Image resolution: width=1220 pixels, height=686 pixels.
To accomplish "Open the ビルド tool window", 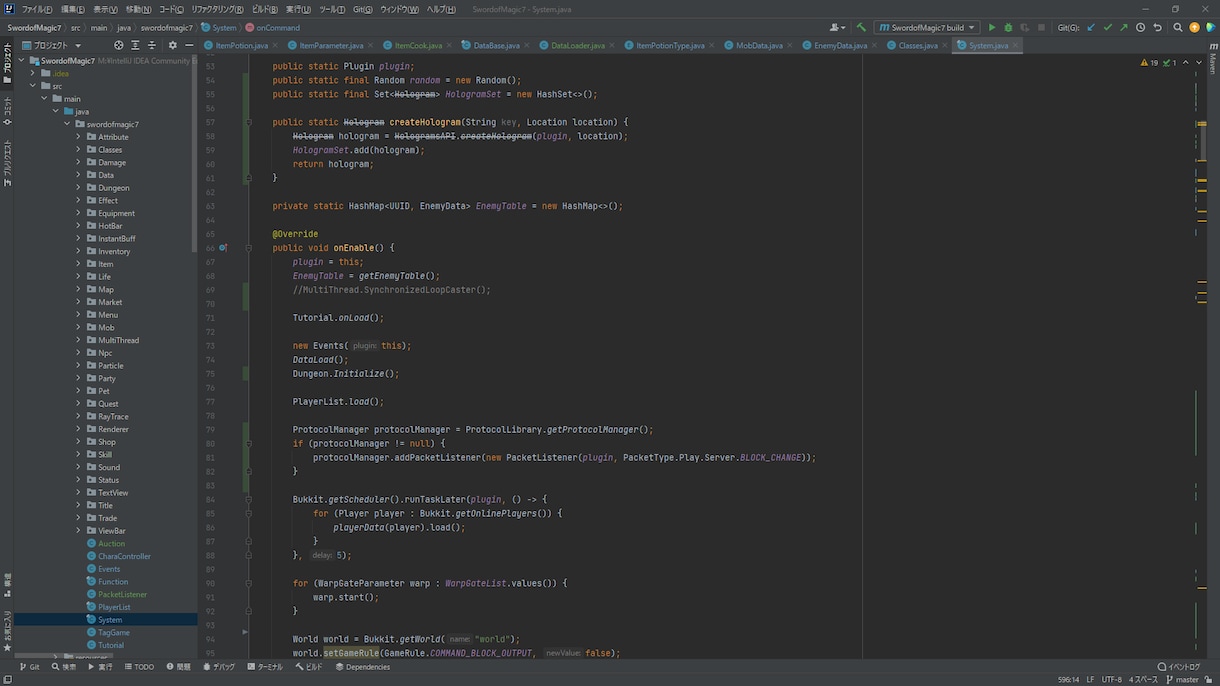I will click(x=309, y=667).
